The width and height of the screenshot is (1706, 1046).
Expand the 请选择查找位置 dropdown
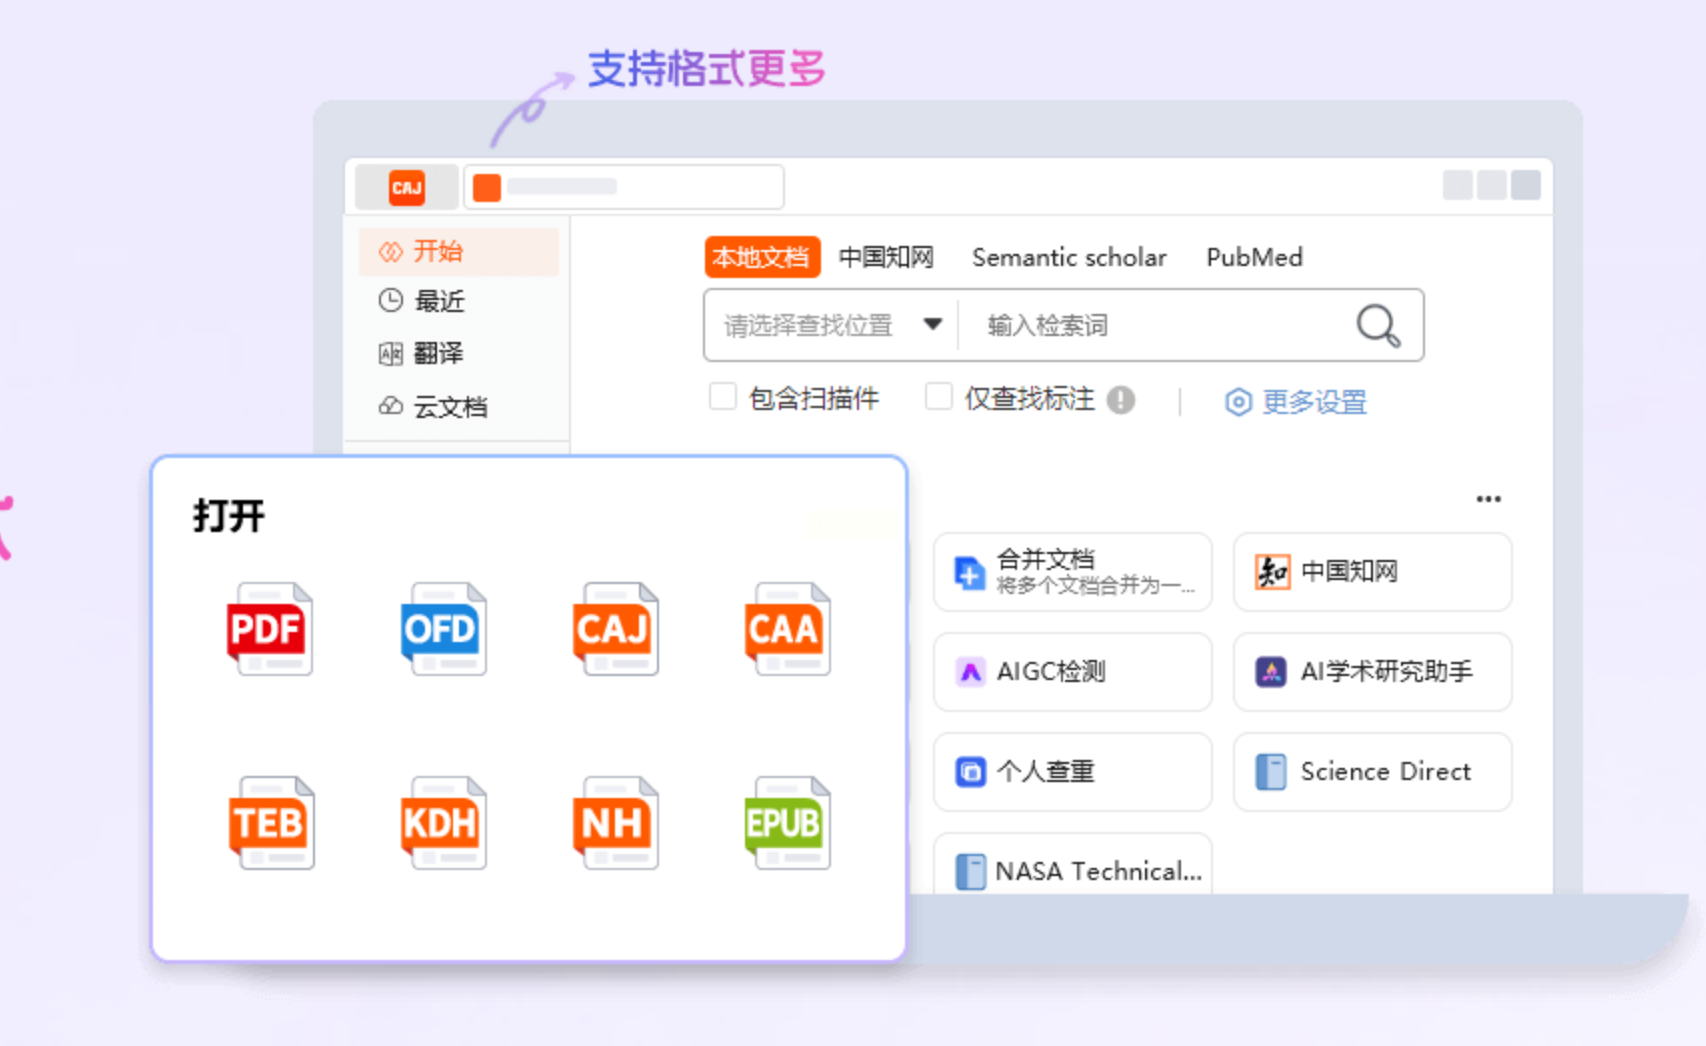point(830,325)
